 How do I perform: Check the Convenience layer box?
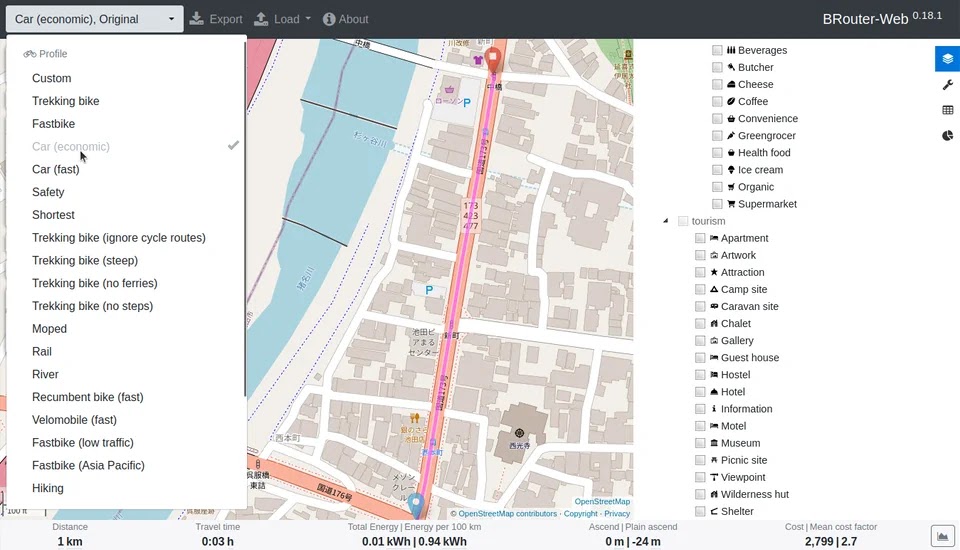(x=717, y=118)
